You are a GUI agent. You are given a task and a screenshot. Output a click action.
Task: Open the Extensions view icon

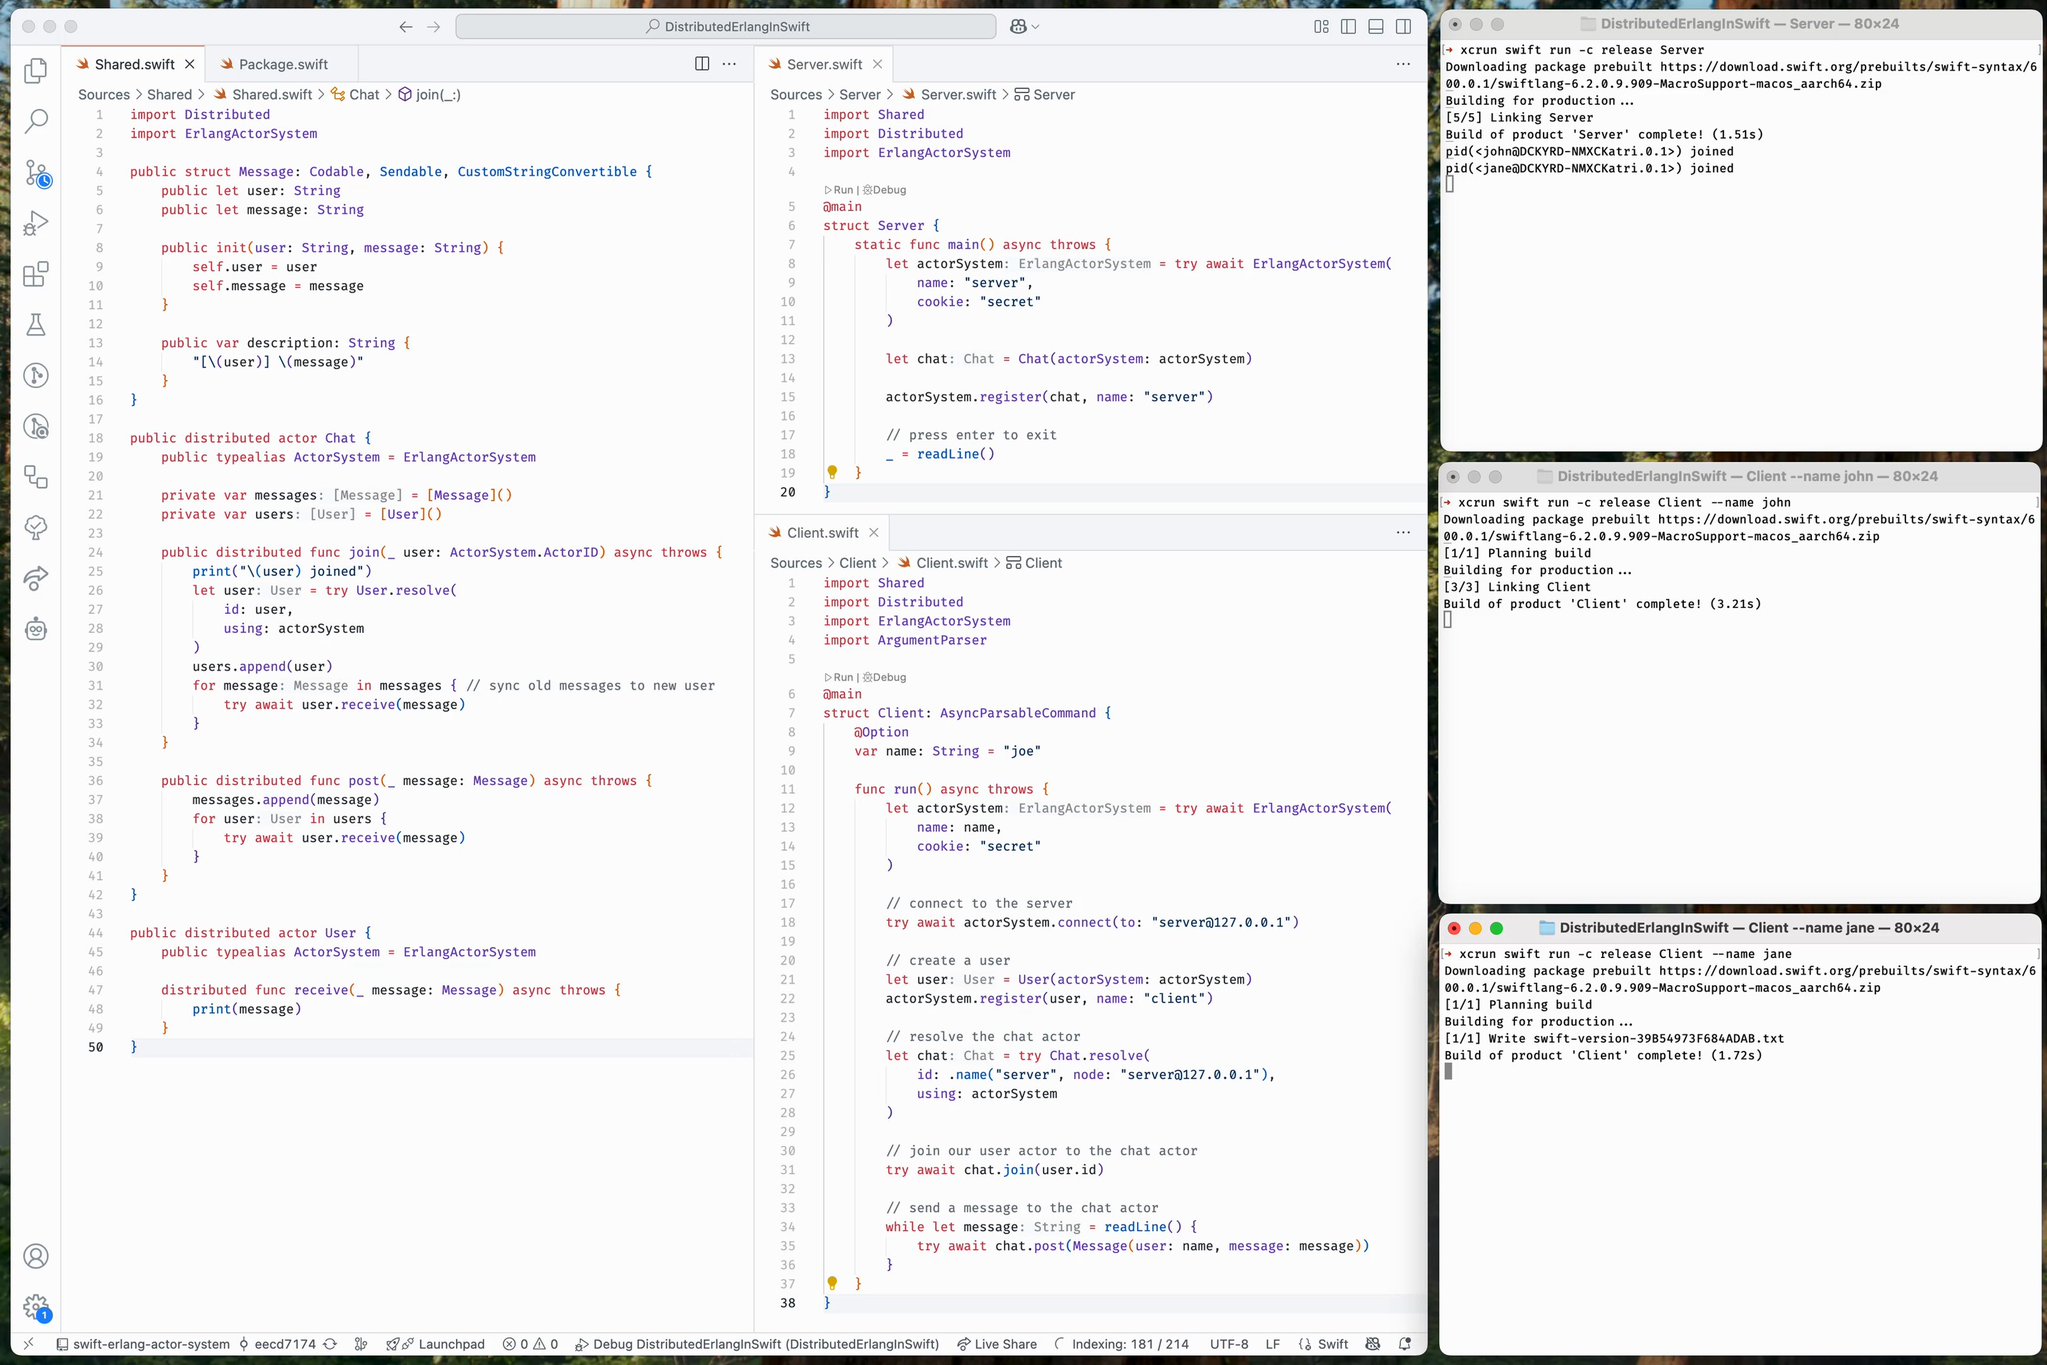(x=36, y=274)
